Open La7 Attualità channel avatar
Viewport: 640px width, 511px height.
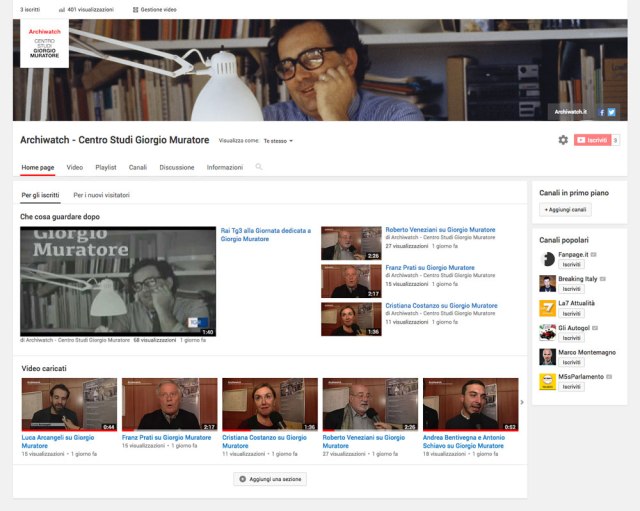(x=547, y=308)
